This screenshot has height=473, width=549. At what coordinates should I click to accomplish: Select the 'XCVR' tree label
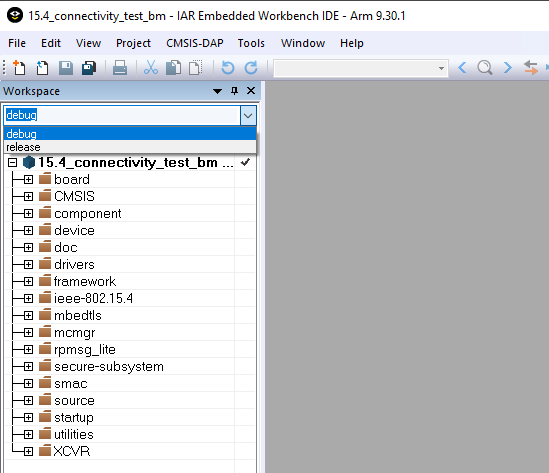coord(72,451)
